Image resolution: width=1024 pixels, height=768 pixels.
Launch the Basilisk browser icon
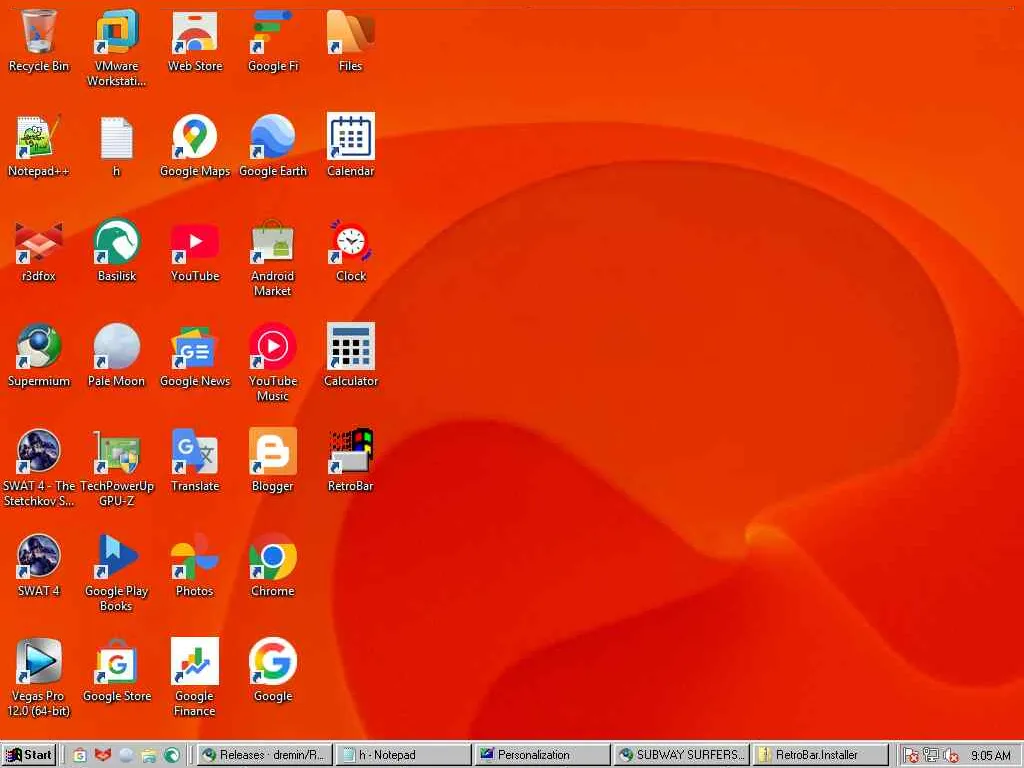tap(117, 251)
